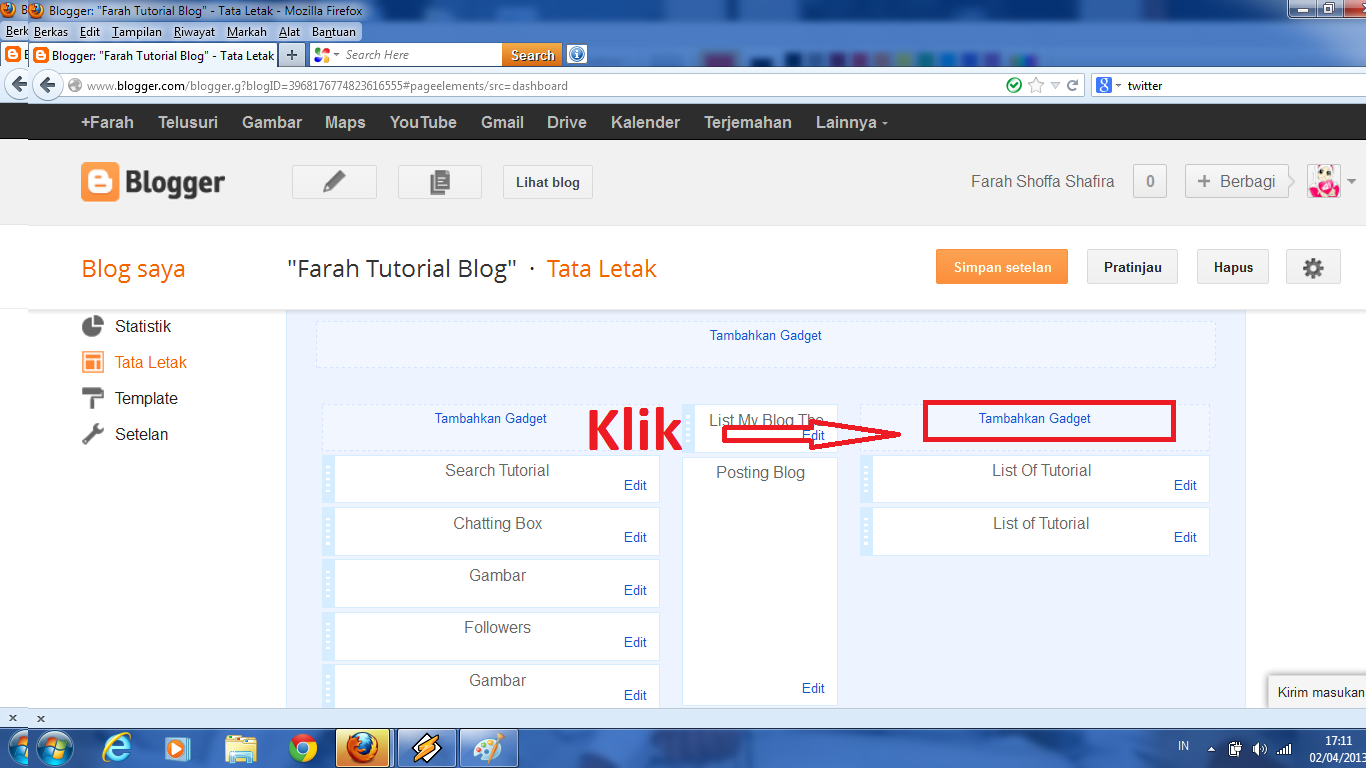Click top full-width Tambahkan Gadget link

766,336
